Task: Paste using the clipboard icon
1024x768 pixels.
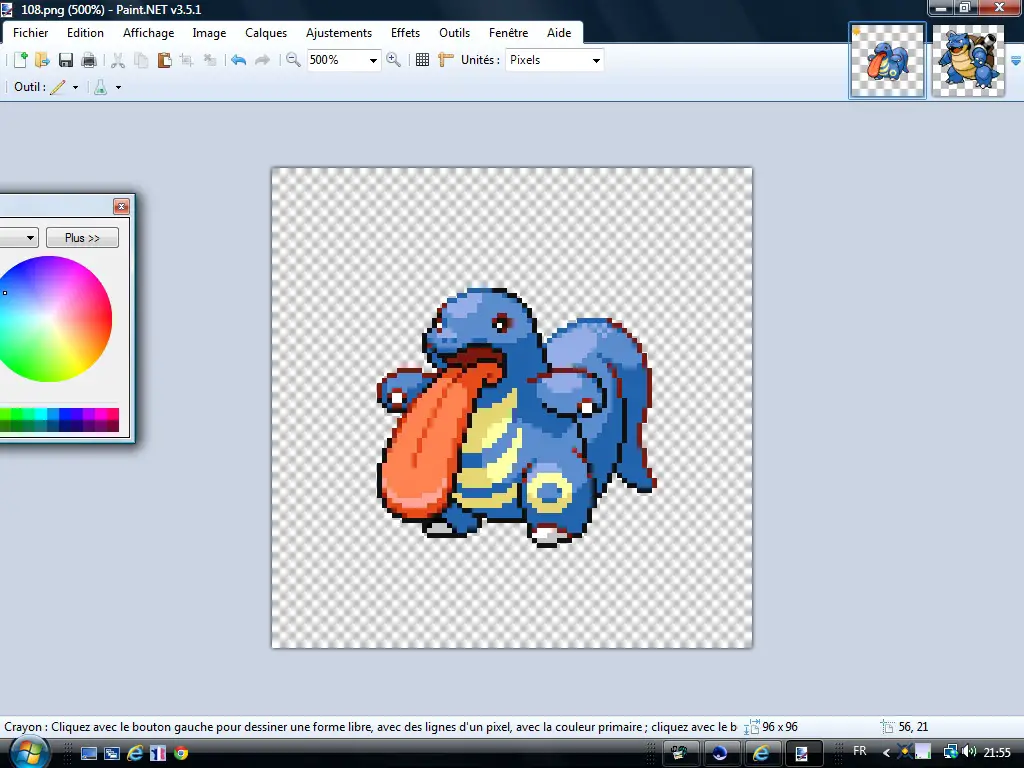Action: 164,60
